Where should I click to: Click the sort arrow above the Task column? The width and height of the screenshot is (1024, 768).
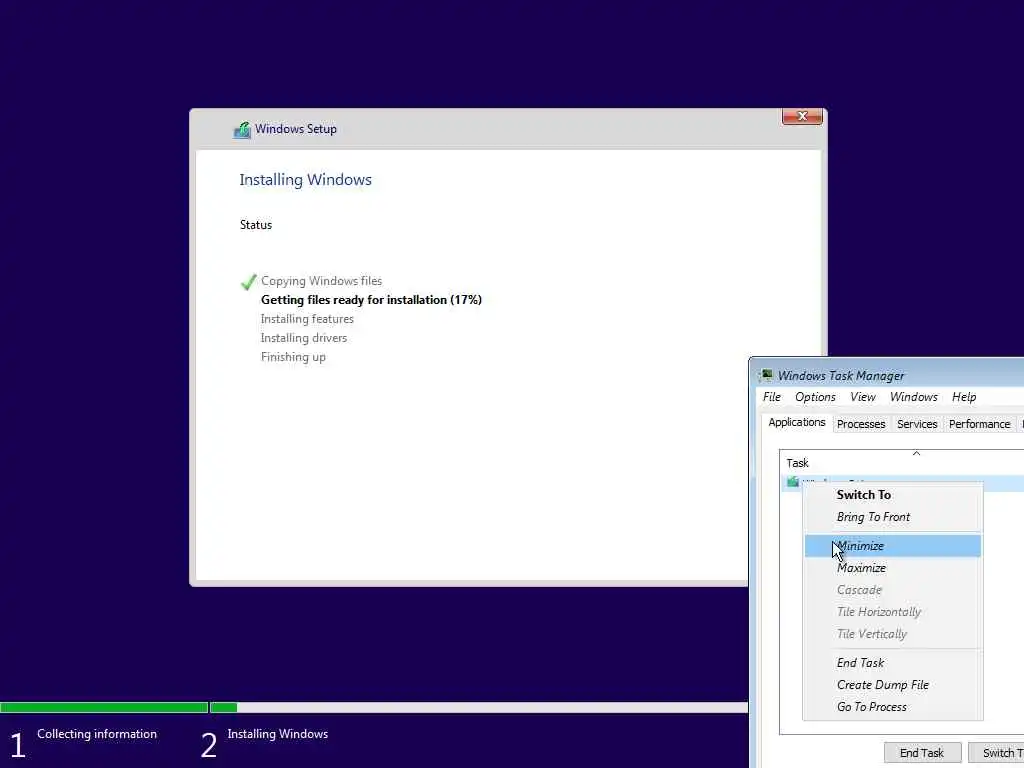pyautogui.click(x=916, y=453)
